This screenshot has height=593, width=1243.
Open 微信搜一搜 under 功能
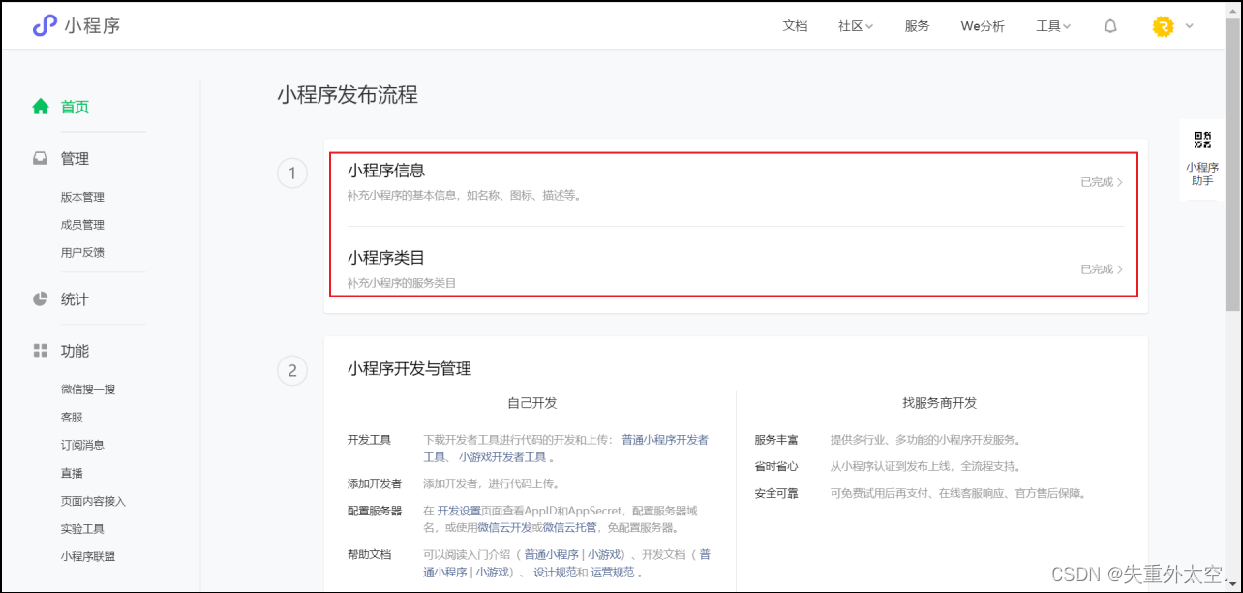[89, 389]
